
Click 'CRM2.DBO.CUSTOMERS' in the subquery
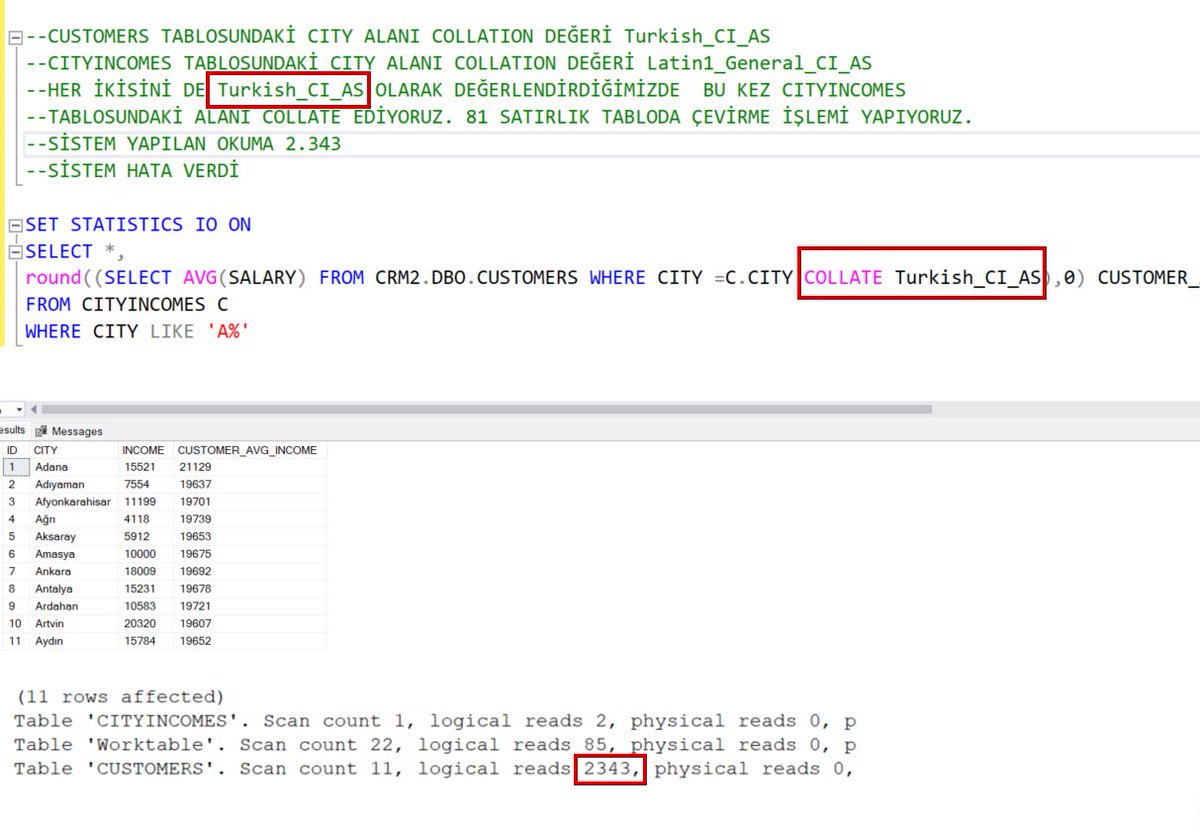476,278
